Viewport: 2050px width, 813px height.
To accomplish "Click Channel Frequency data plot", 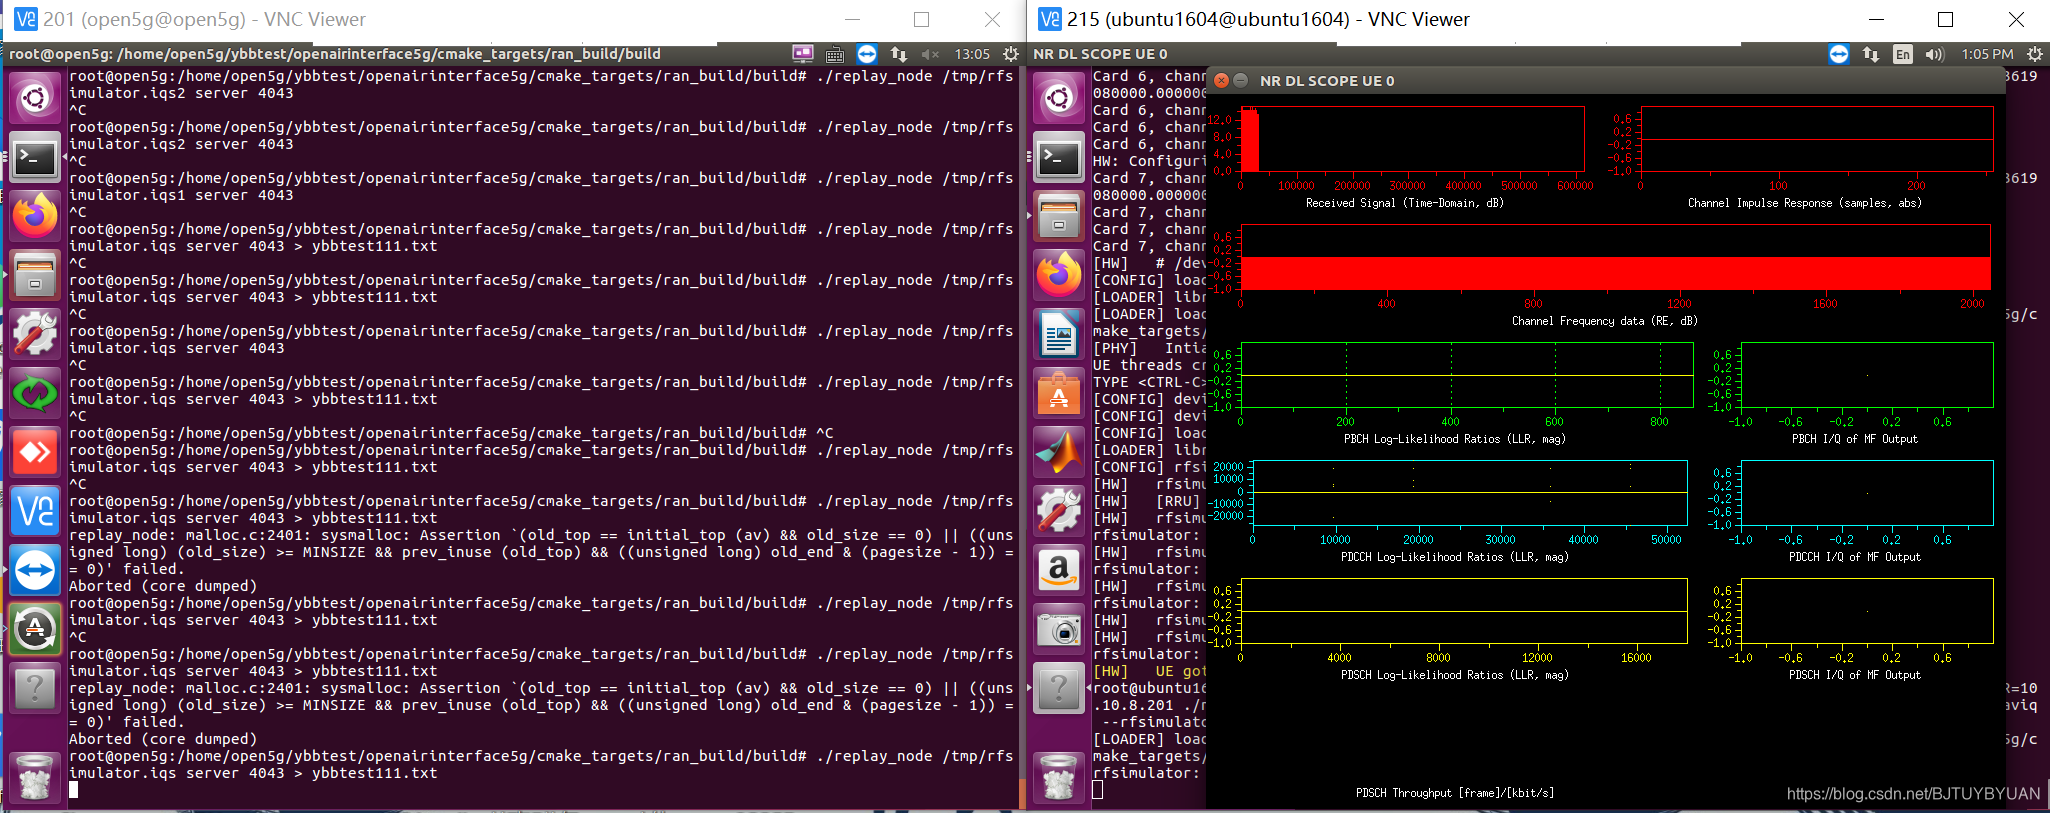I will pyautogui.click(x=1615, y=257).
